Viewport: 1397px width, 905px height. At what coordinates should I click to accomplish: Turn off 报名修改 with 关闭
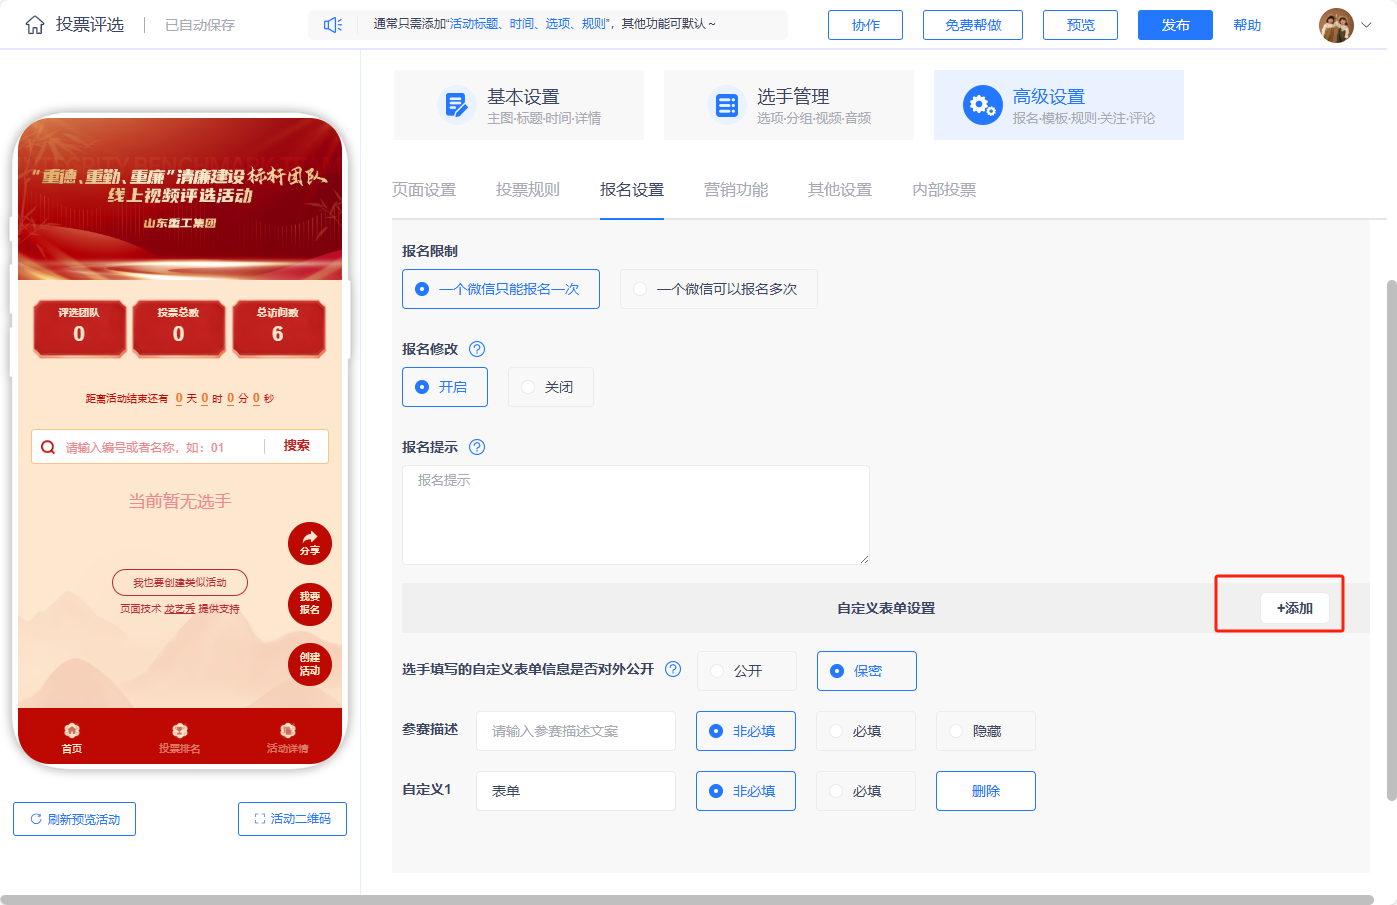[x=551, y=387]
